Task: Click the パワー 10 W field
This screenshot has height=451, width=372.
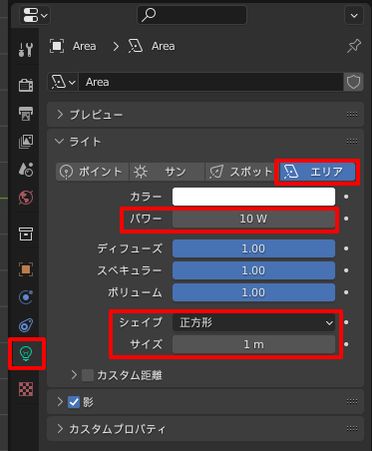Action: click(x=254, y=219)
